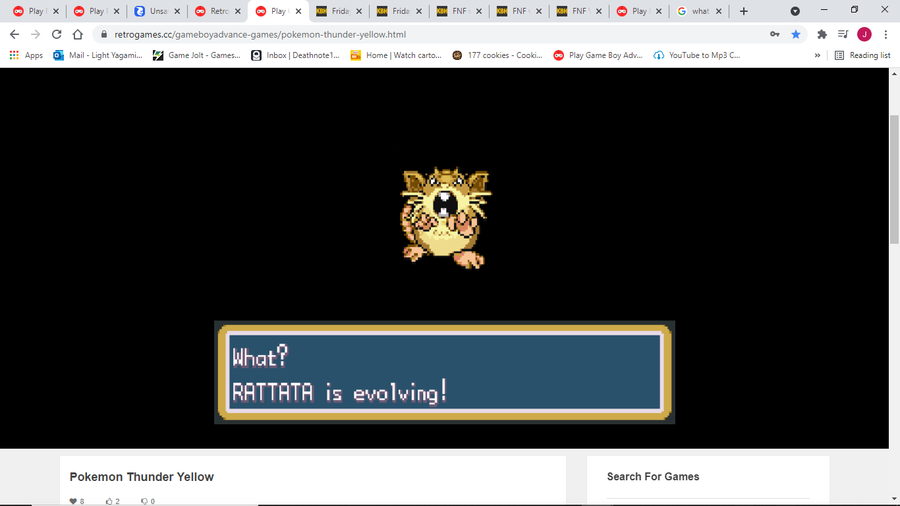Open Inbox Deathnote1 bookmark
The width and height of the screenshot is (900, 506).
click(296, 55)
